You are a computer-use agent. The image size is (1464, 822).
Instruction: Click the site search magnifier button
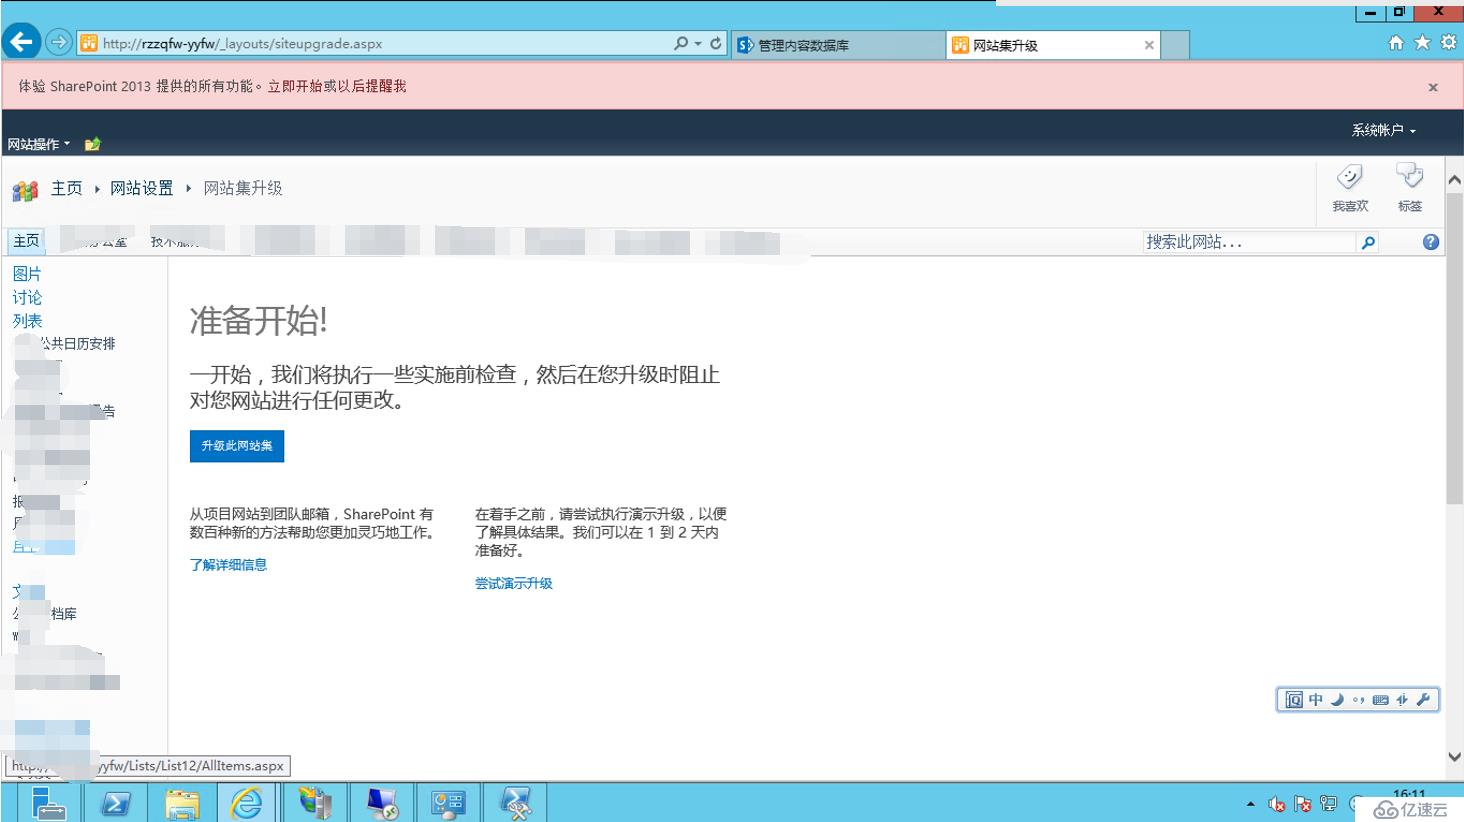[x=1368, y=242]
